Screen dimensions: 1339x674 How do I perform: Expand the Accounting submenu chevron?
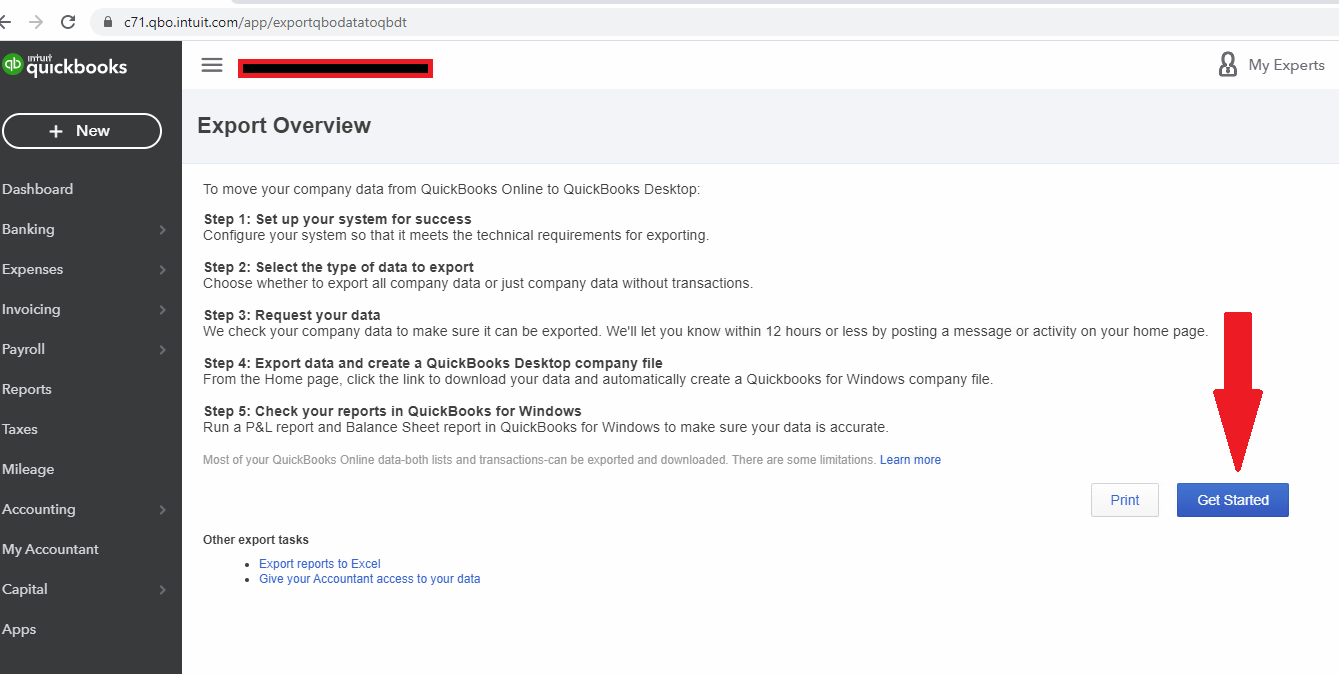162,510
